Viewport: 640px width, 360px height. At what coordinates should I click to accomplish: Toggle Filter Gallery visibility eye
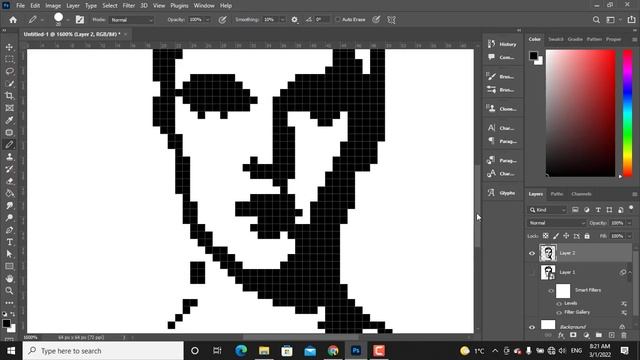(559, 313)
